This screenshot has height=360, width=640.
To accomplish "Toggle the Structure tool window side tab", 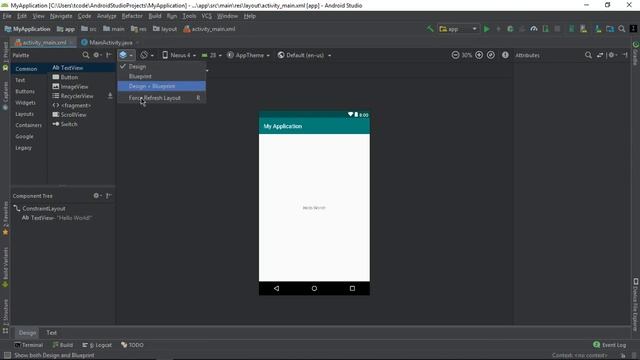I will [5, 316].
